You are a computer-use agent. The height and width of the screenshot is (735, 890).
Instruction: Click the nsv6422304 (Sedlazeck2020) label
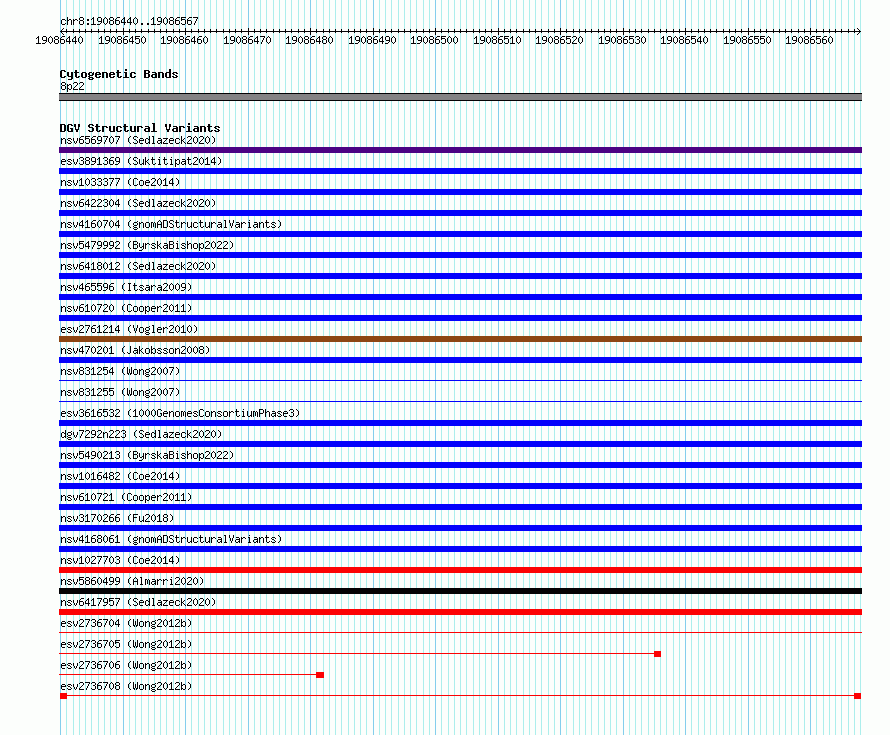coord(138,203)
